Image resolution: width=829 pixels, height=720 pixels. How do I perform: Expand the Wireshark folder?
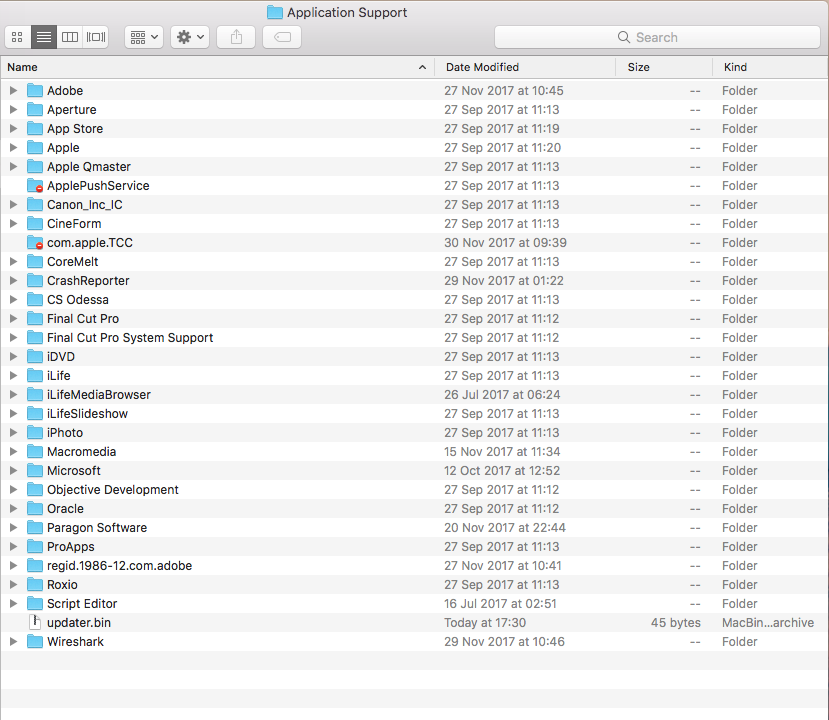[x=13, y=641]
